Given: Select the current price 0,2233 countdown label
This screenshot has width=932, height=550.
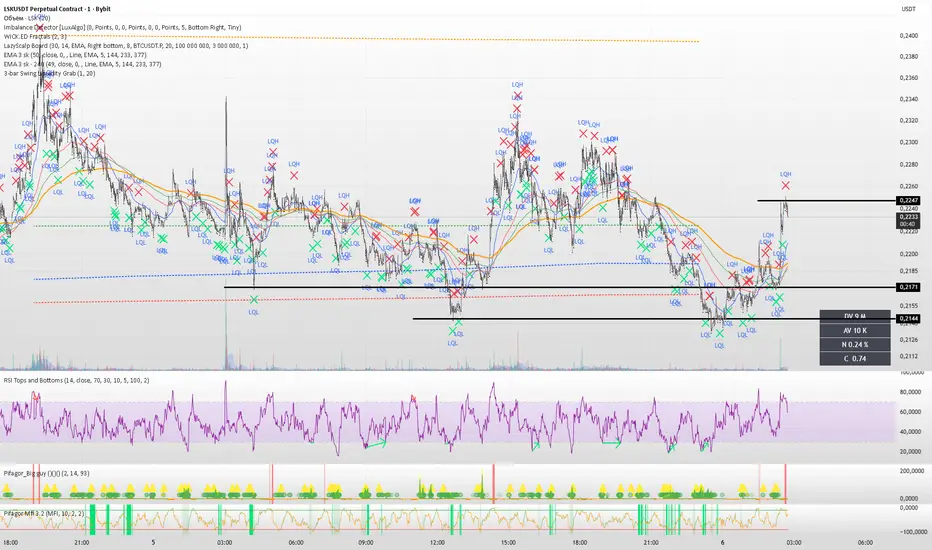Looking at the screenshot, I should (x=908, y=221).
